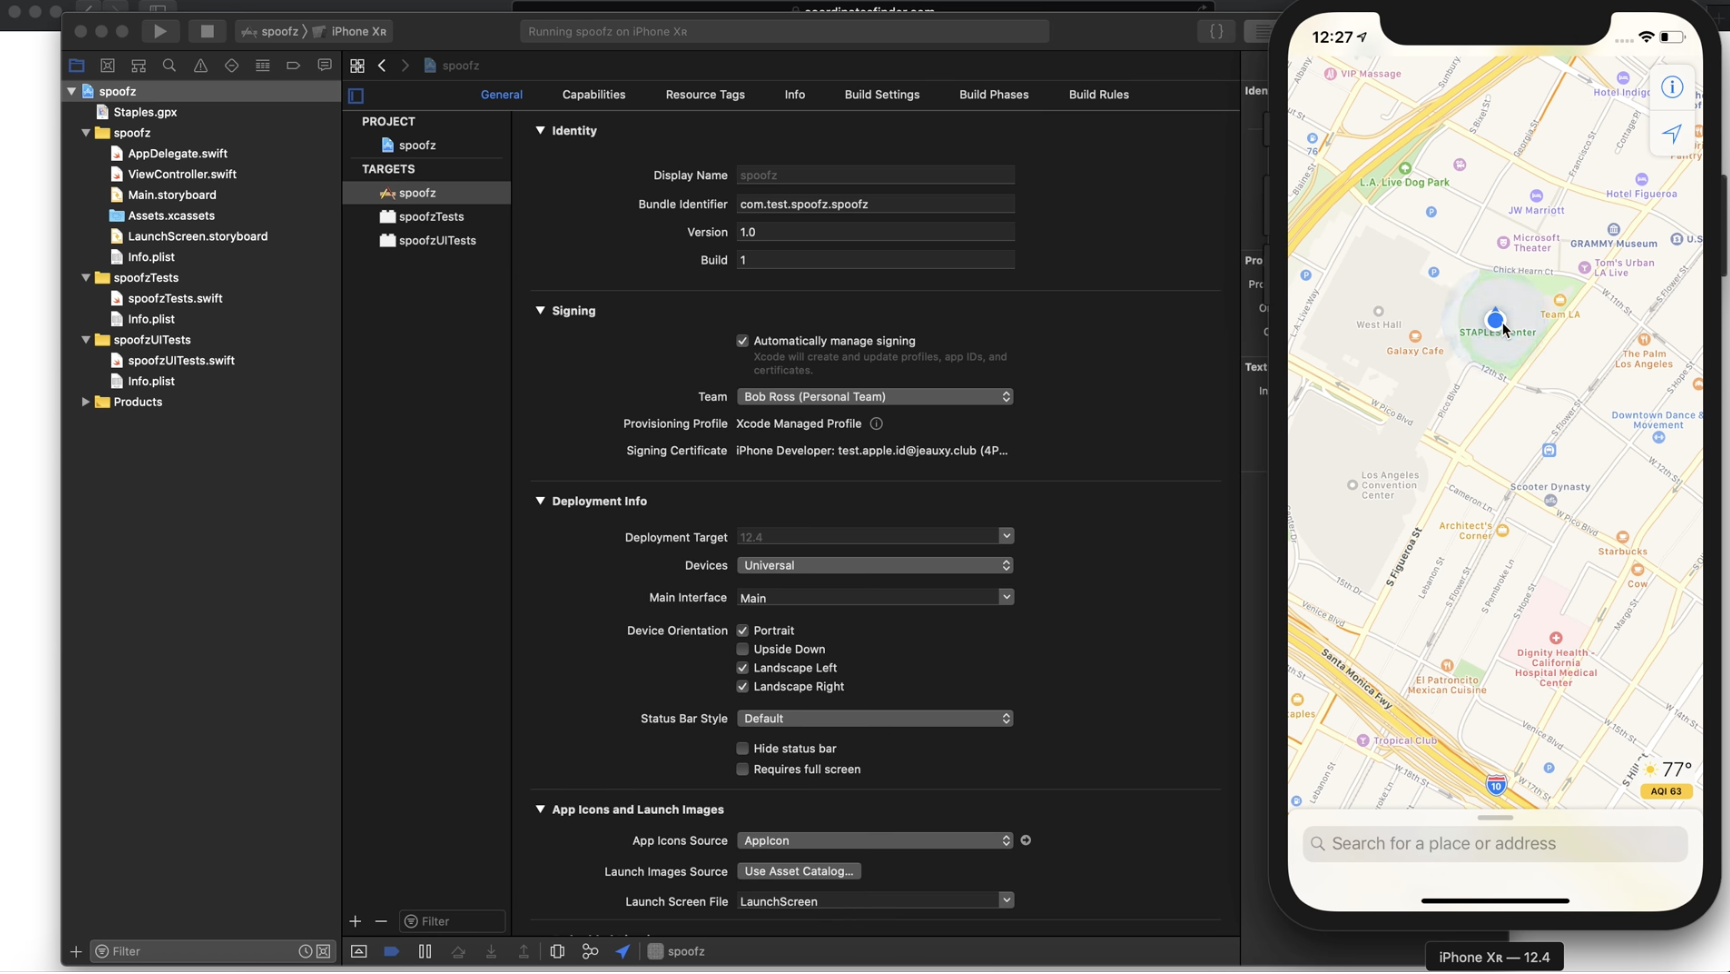
Task: Enable Requires full screen checkbox
Action: click(742, 769)
